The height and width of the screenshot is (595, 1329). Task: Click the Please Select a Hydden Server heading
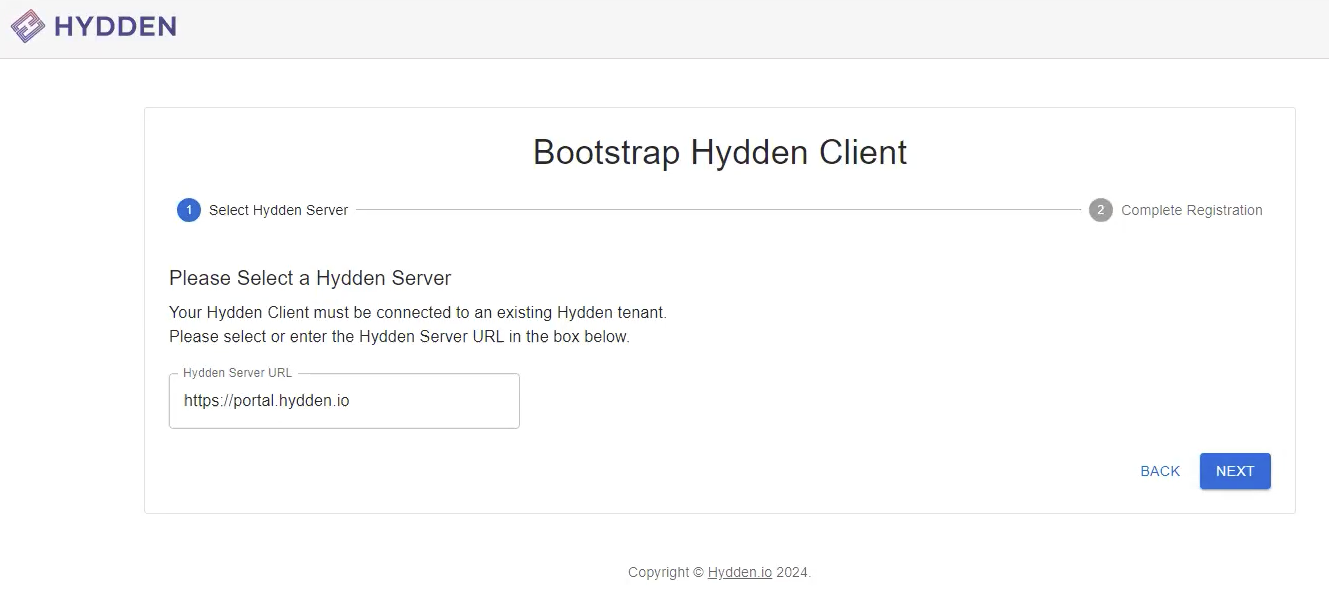(x=309, y=278)
